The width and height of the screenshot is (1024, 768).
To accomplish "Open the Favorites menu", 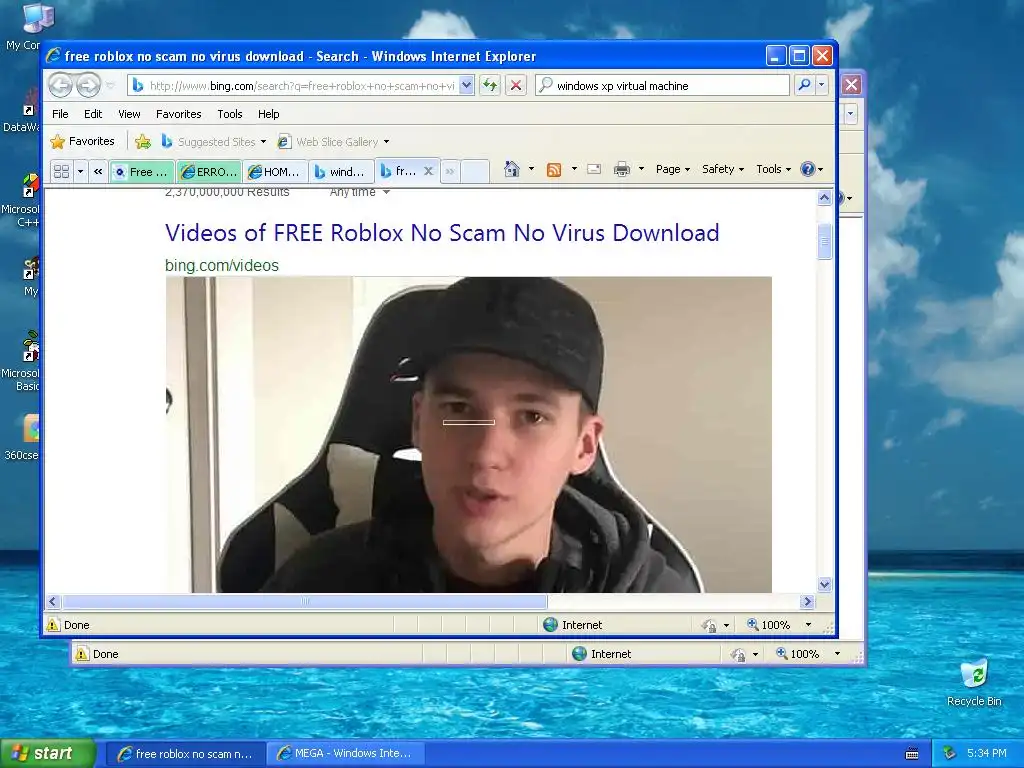I will [178, 114].
